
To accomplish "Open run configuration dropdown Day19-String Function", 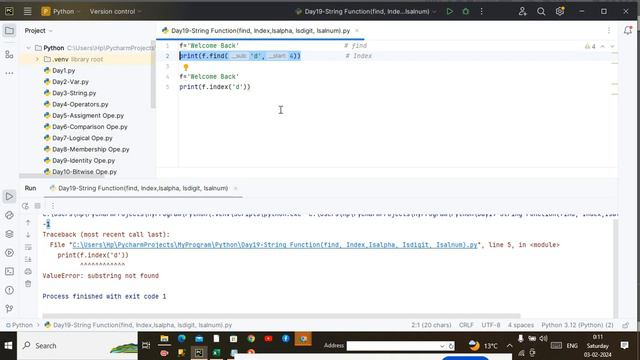I will pos(366,11).
